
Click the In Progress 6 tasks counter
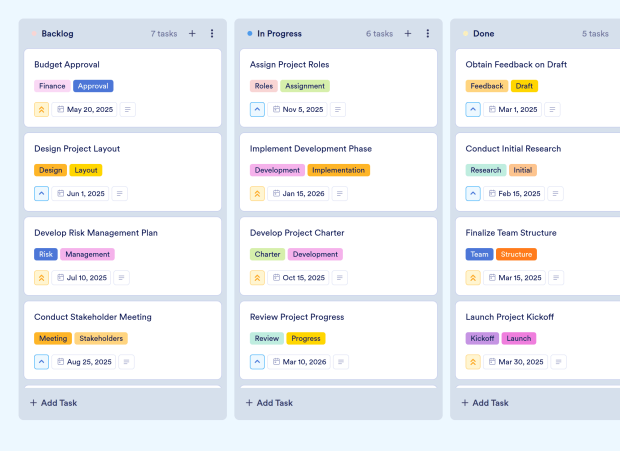(x=380, y=34)
